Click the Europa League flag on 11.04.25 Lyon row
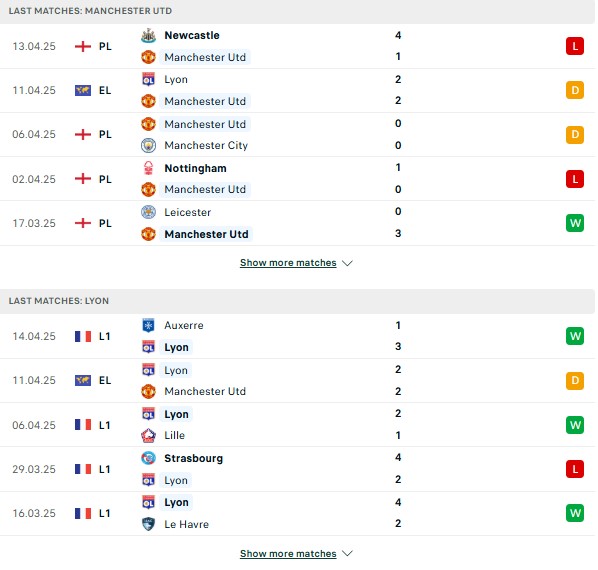 pos(83,380)
